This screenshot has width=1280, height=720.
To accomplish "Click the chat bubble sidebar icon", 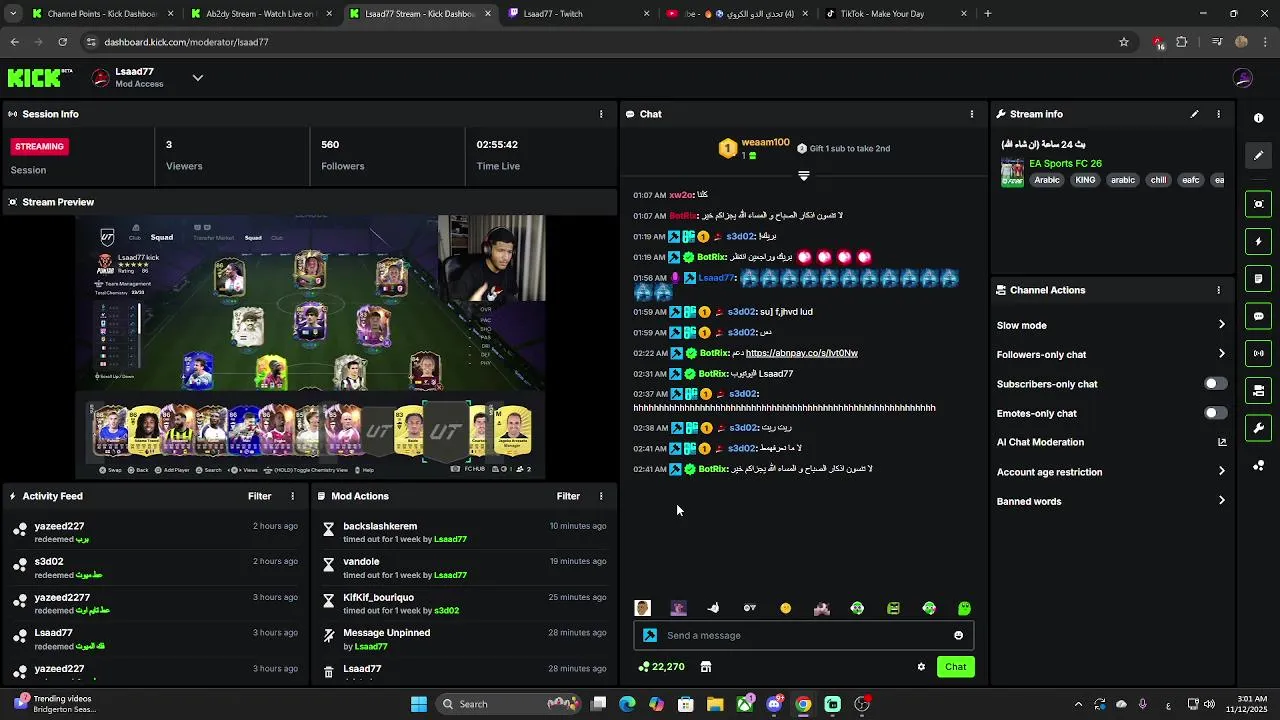I will click(x=1258, y=316).
